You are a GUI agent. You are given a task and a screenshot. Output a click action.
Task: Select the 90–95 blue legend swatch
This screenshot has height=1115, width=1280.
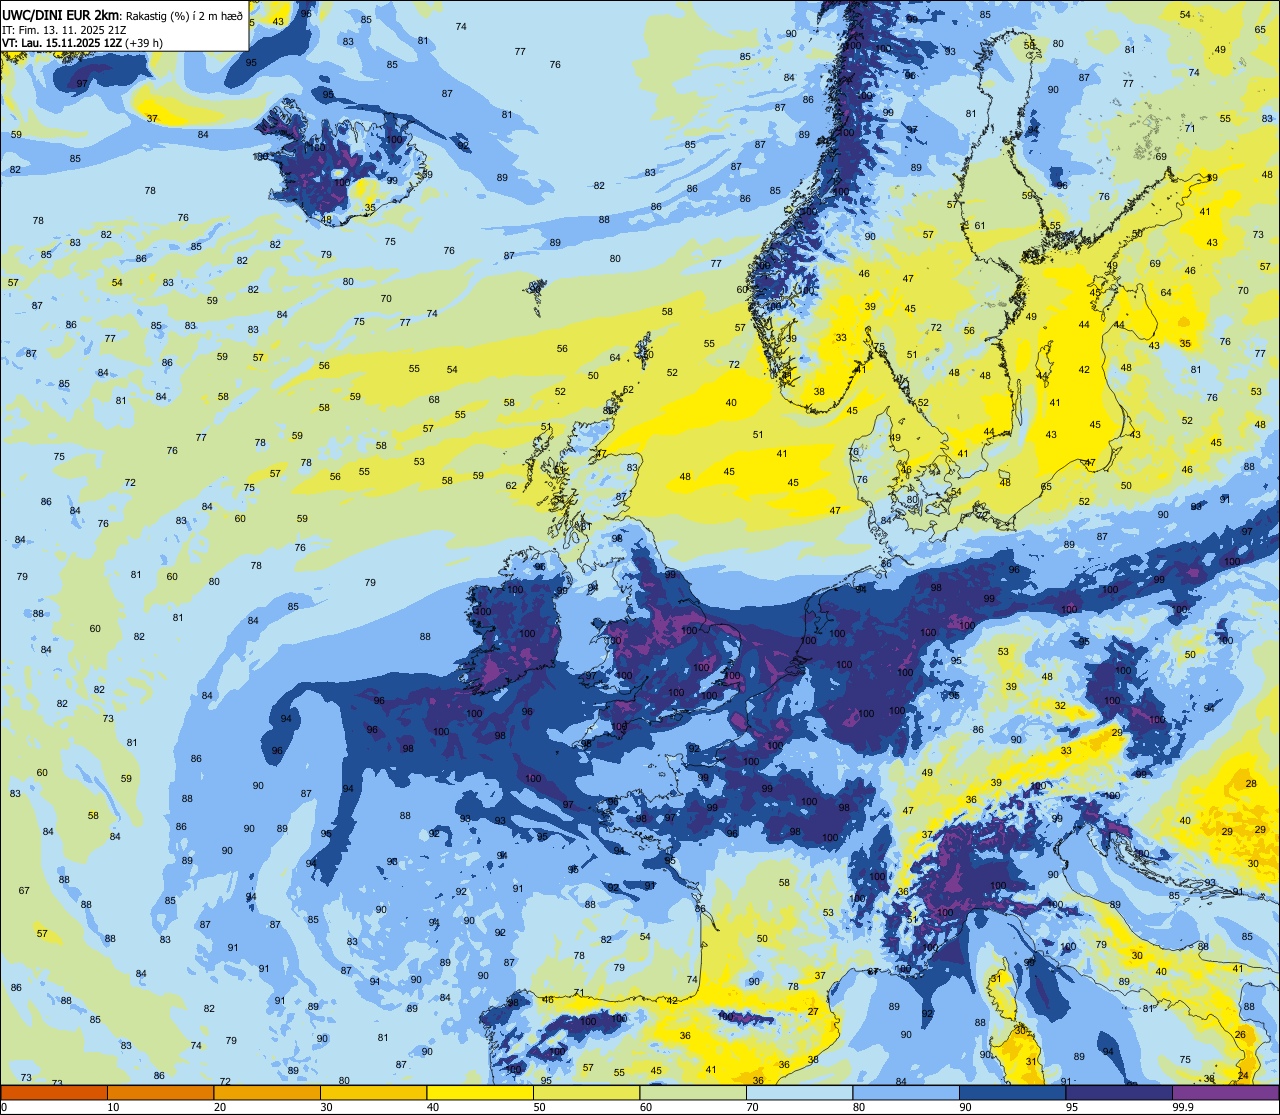[x=1012, y=1092]
